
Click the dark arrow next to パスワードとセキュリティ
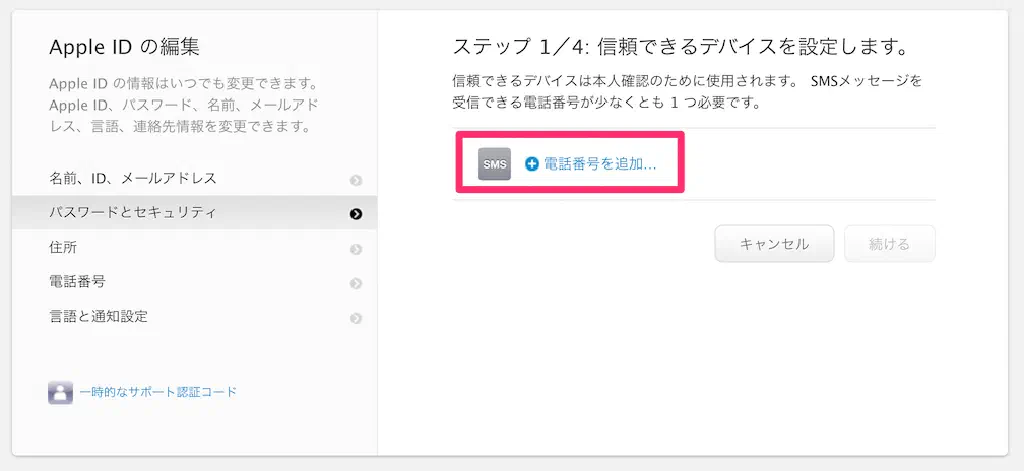(356, 214)
